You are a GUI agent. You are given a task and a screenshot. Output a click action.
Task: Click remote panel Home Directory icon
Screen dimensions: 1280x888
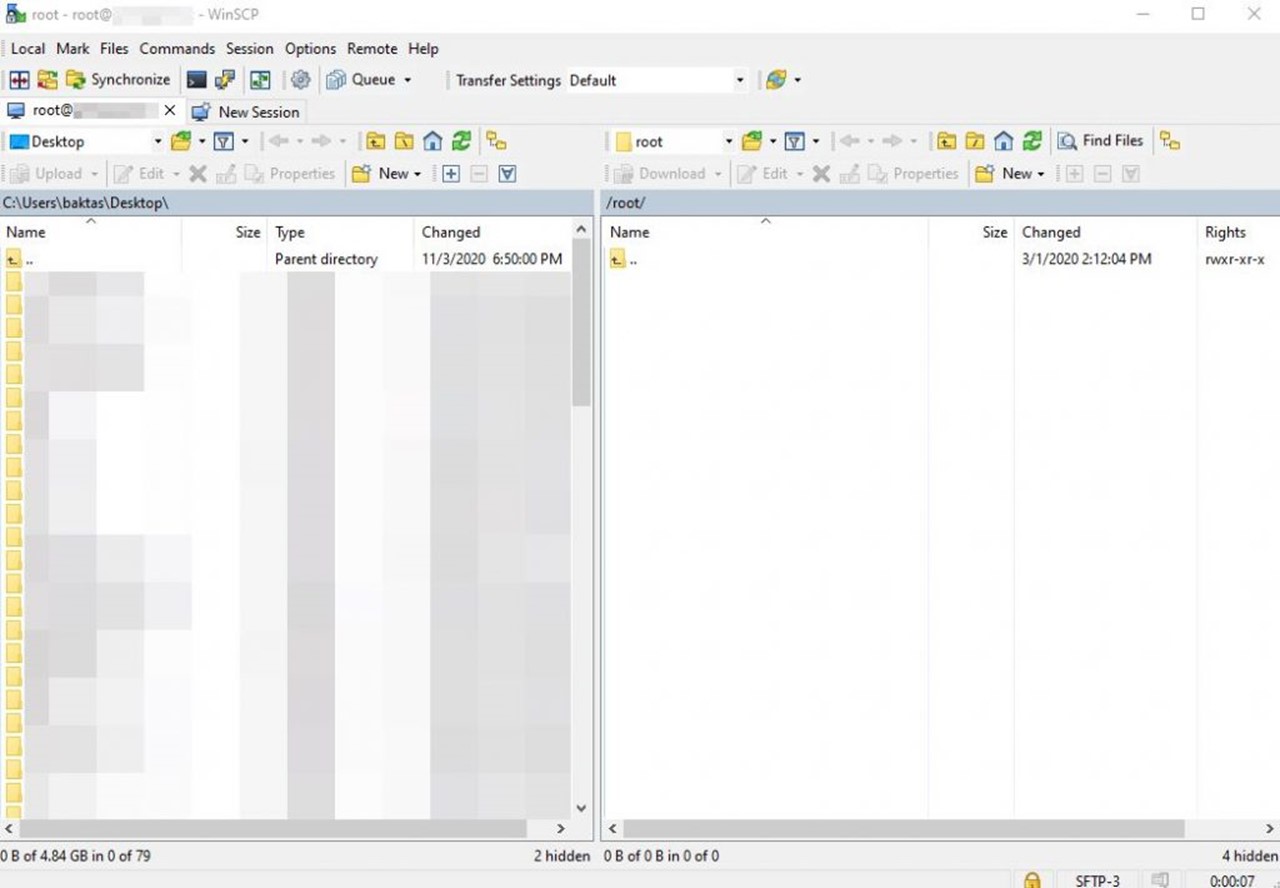click(x=1004, y=141)
